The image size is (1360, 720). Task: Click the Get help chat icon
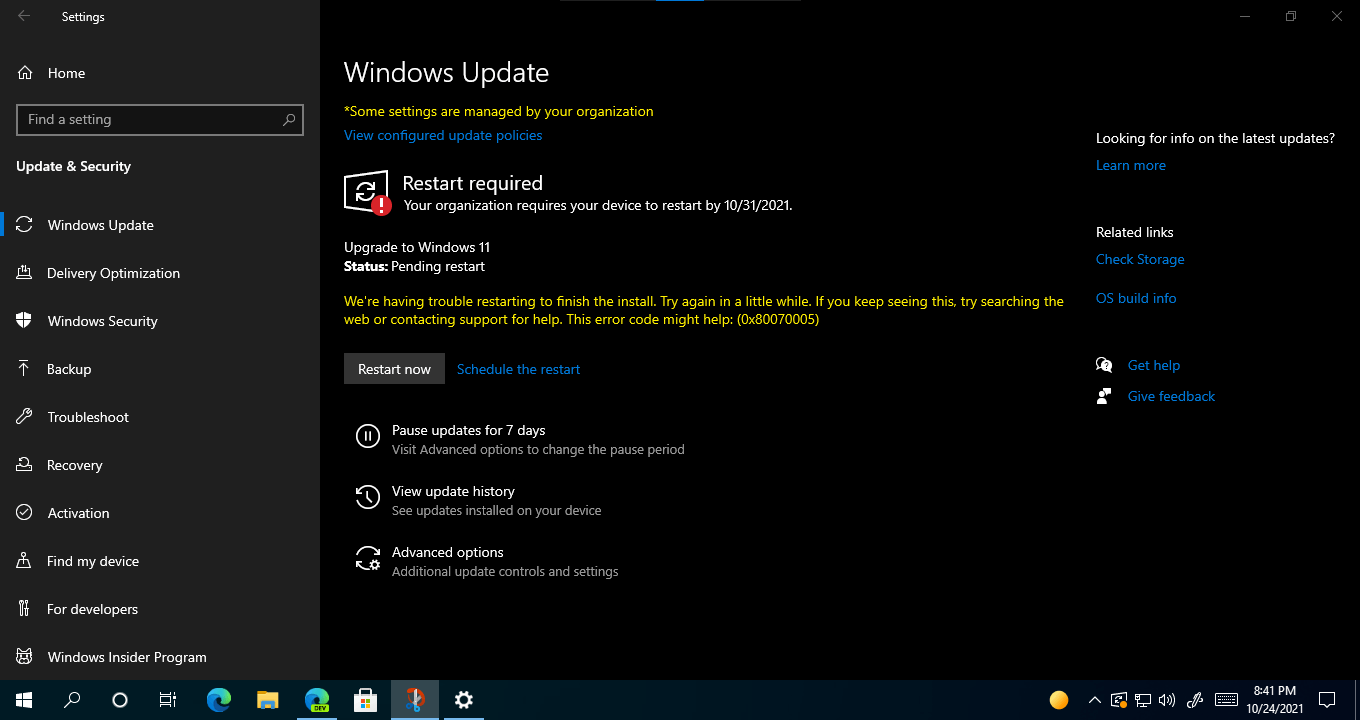pos(1104,365)
